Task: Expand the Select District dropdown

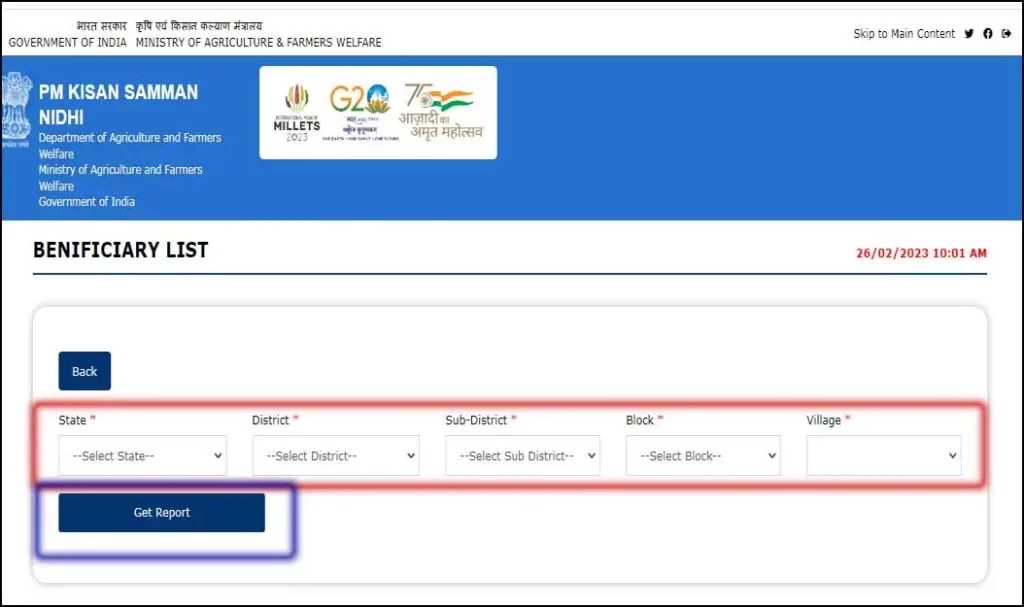Action: [x=337, y=455]
